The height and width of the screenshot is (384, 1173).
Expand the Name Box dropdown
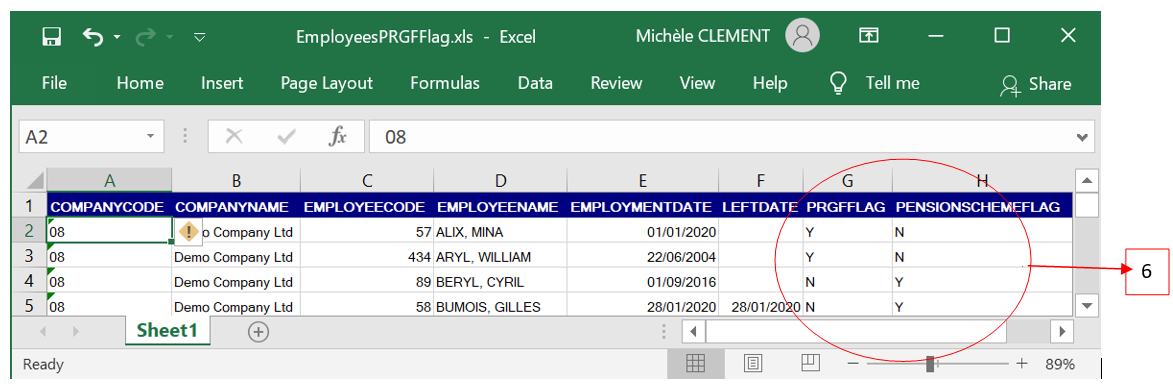(150, 136)
